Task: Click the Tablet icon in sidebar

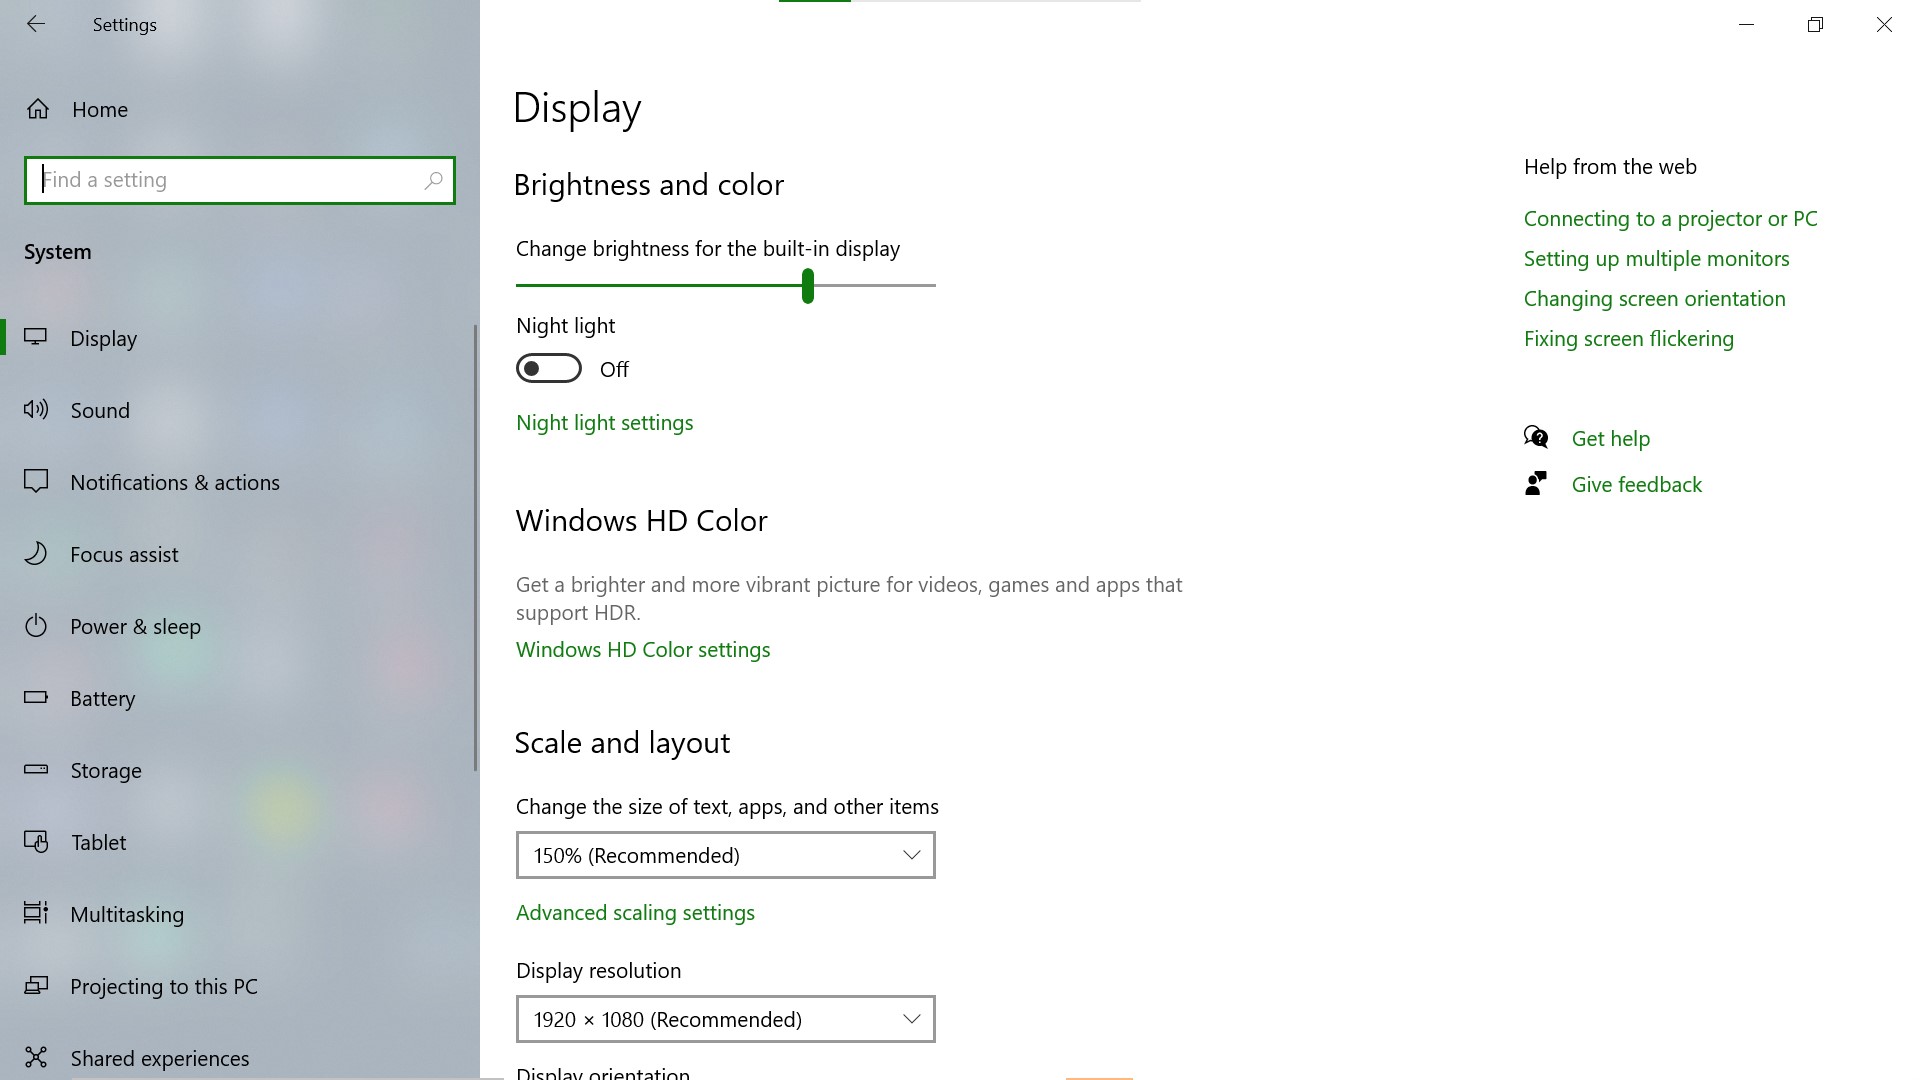Action: tap(36, 842)
